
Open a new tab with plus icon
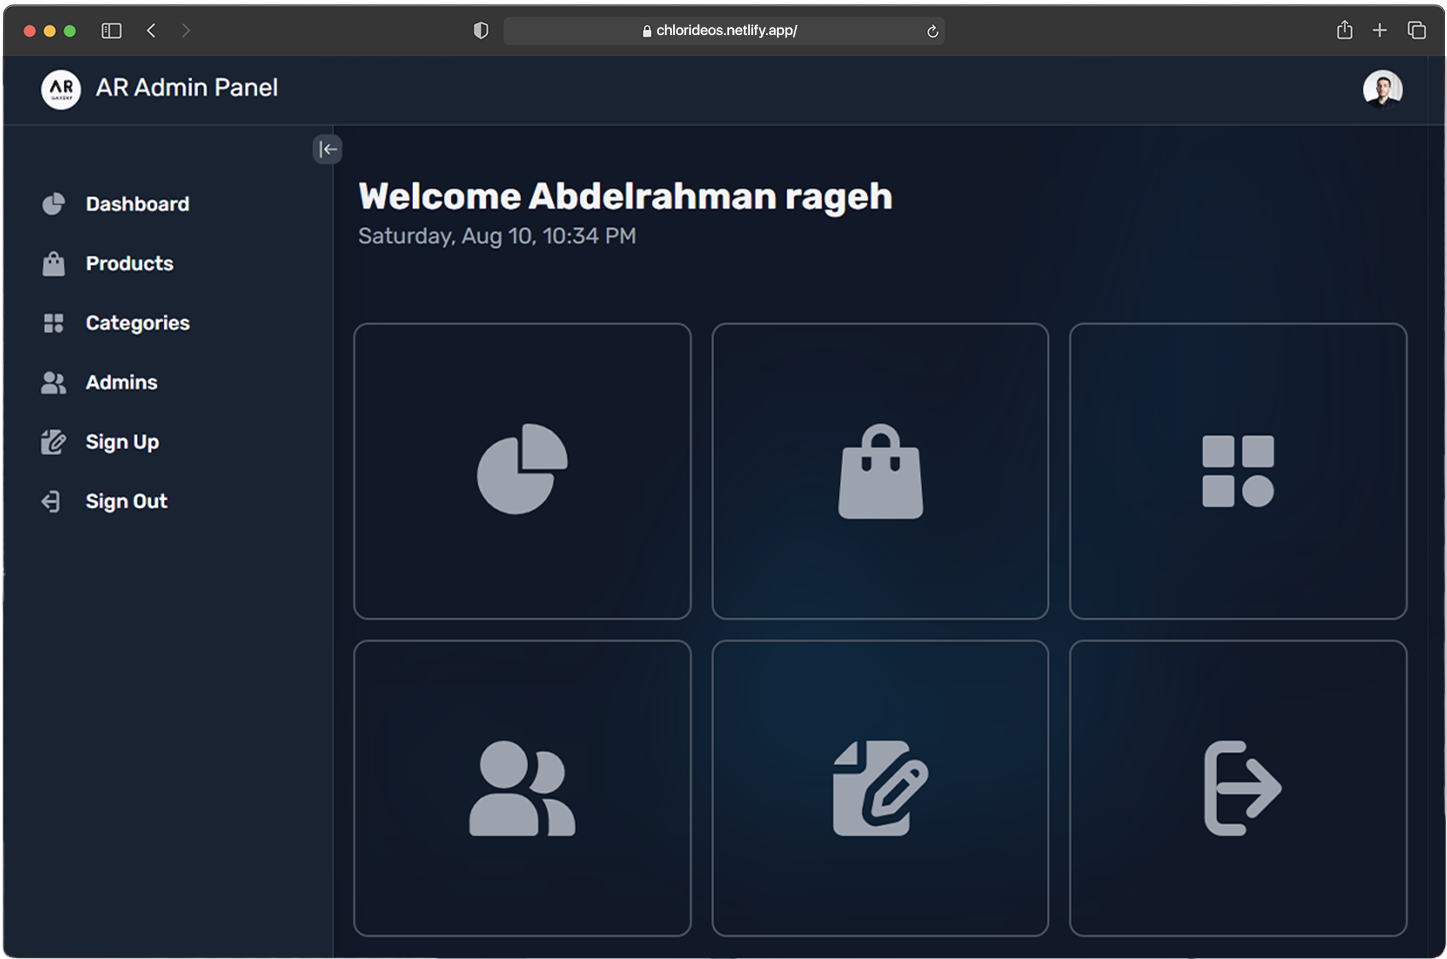(x=1379, y=30)
